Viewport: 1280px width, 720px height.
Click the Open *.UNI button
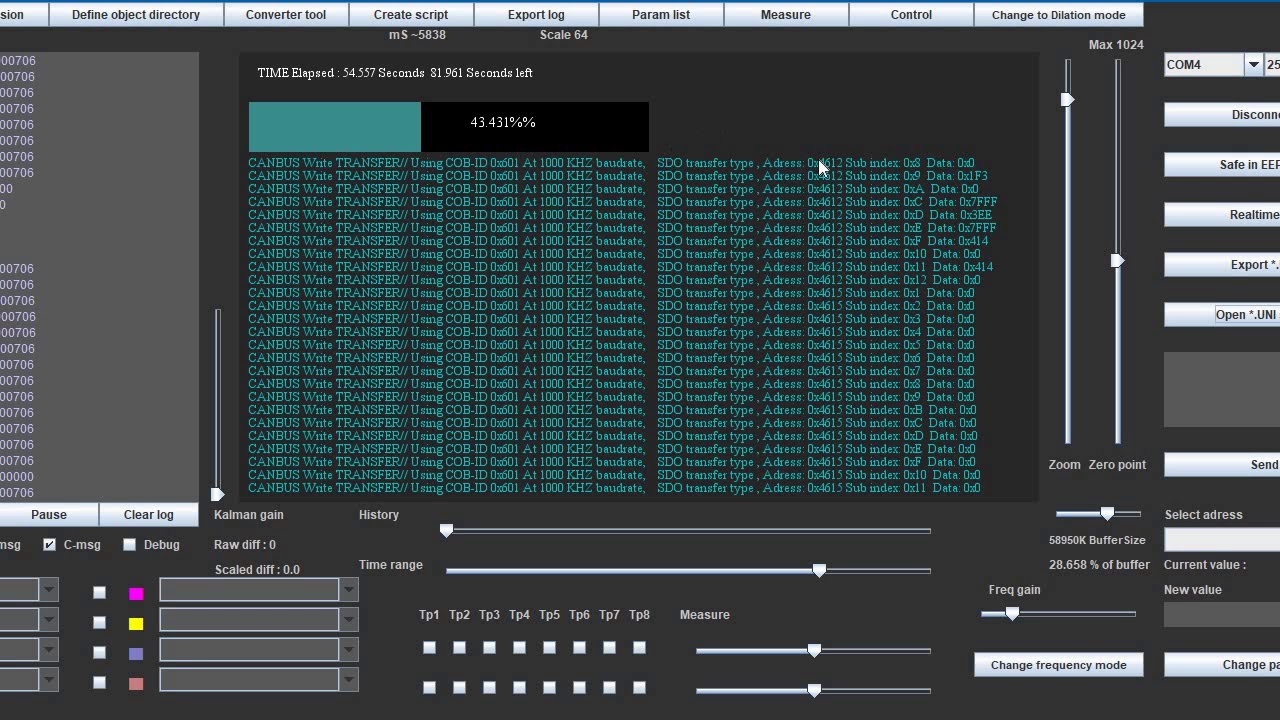click(1222, 314)
